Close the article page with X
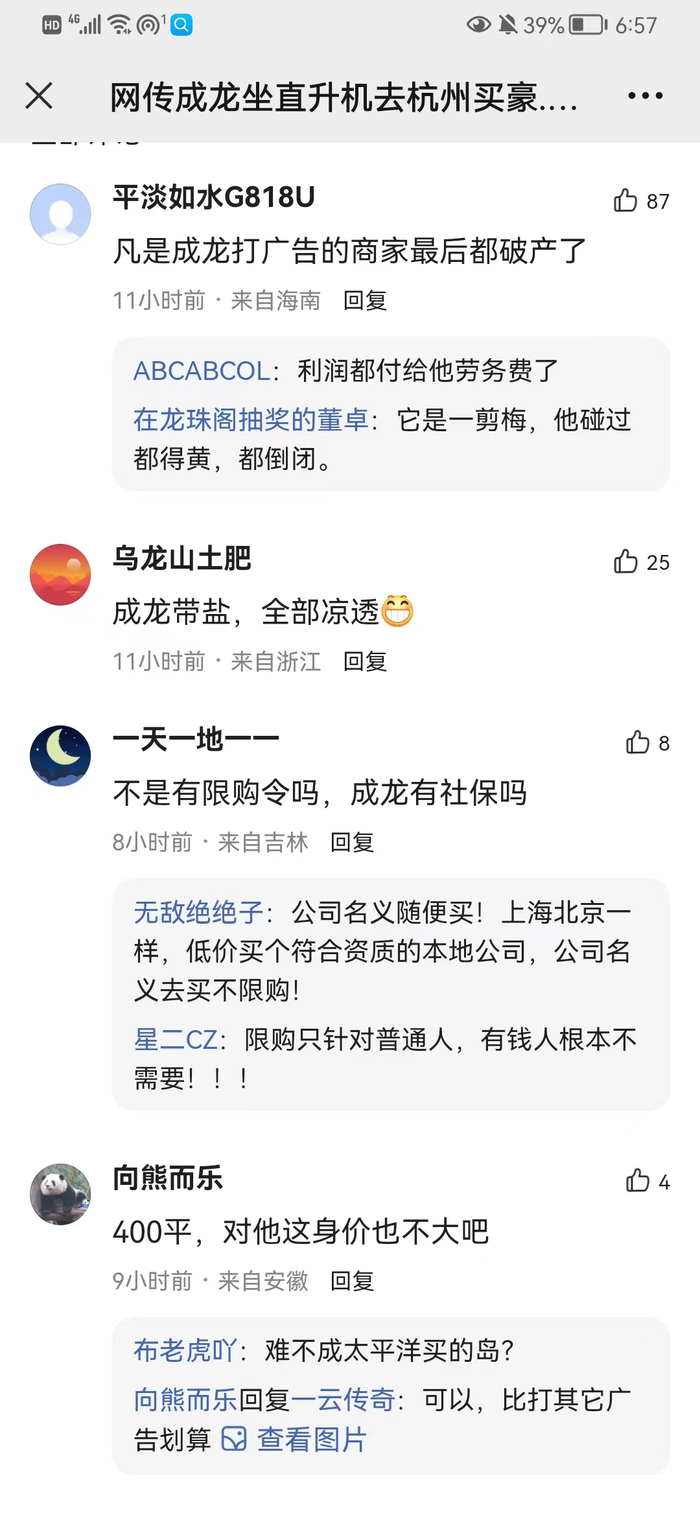Image resolution: width=700 pixels, height=1517 pixels. (x=39, y=96)
